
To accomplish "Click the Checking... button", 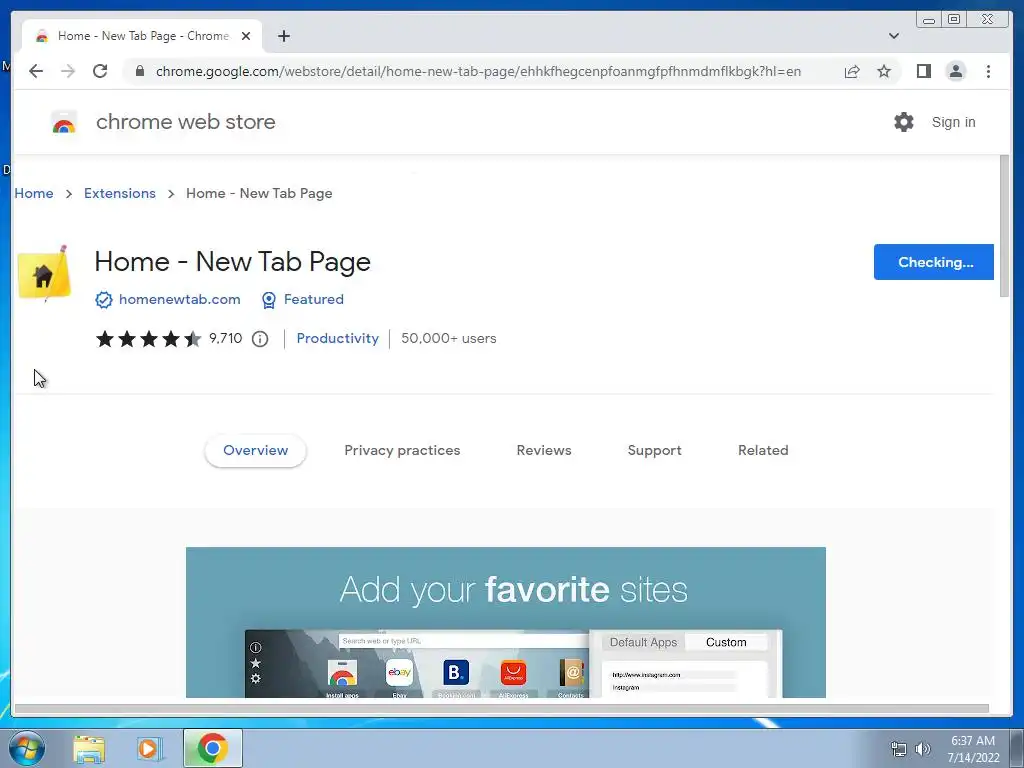I will (x=934, y=262).
